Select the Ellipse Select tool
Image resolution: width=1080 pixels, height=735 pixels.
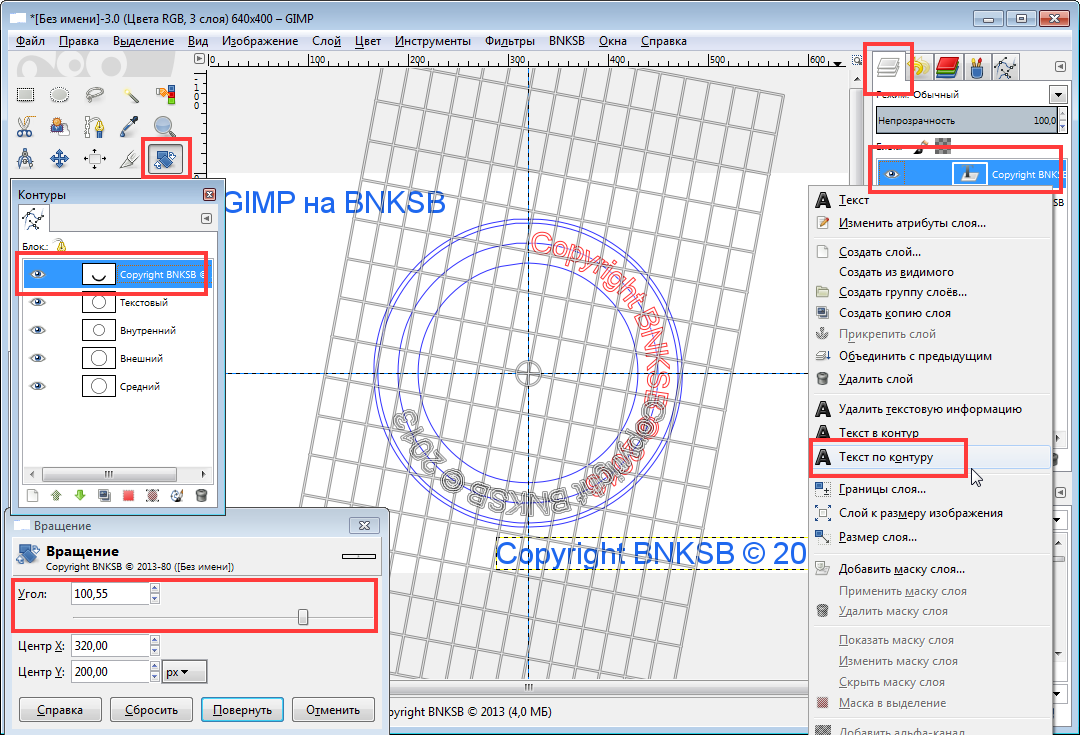[60, 94]
